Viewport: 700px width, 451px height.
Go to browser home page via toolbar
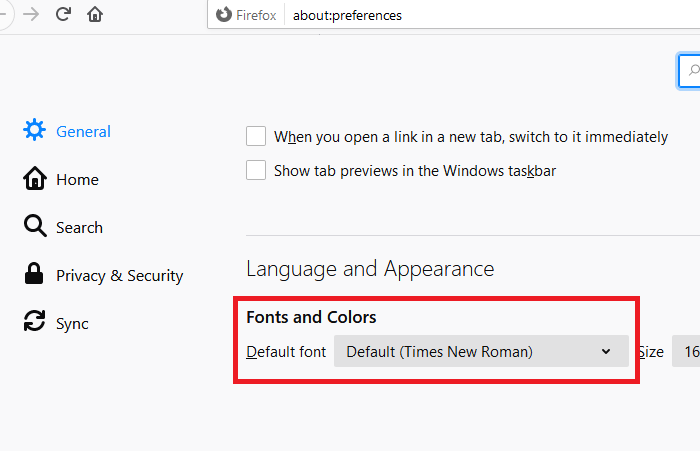95,14
